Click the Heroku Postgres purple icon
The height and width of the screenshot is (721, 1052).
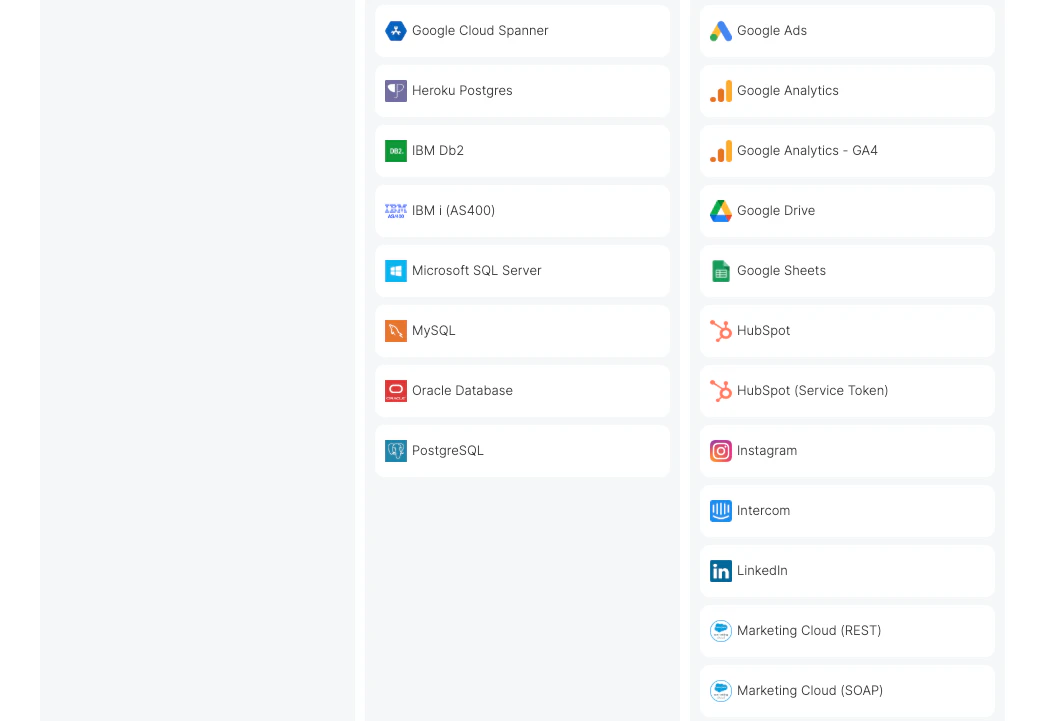(x=396, y=91)
